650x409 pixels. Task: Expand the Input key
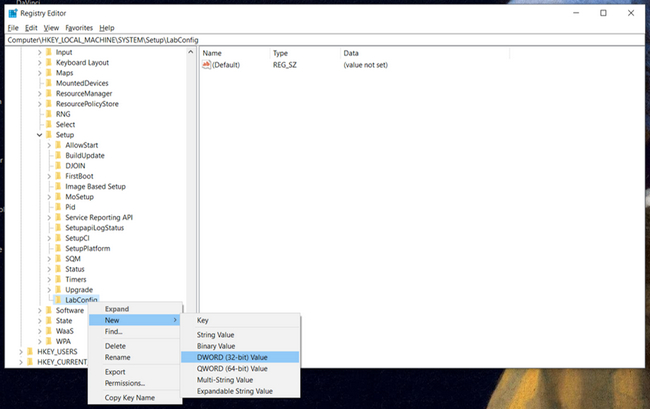[x=39, y=52]
